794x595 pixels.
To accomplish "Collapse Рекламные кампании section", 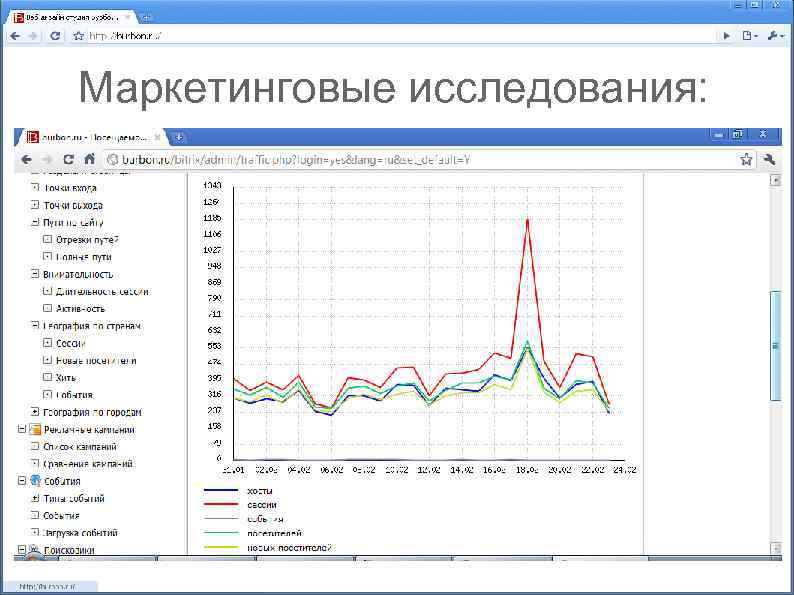I will [x=22, y=429].
